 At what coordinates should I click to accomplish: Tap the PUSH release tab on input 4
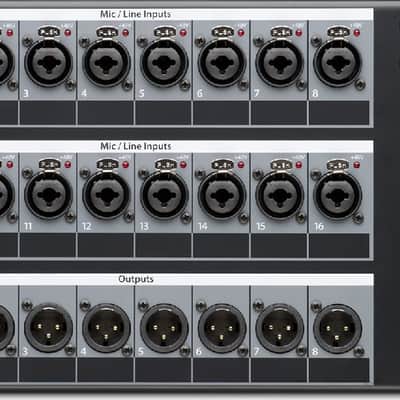point(107,32)
